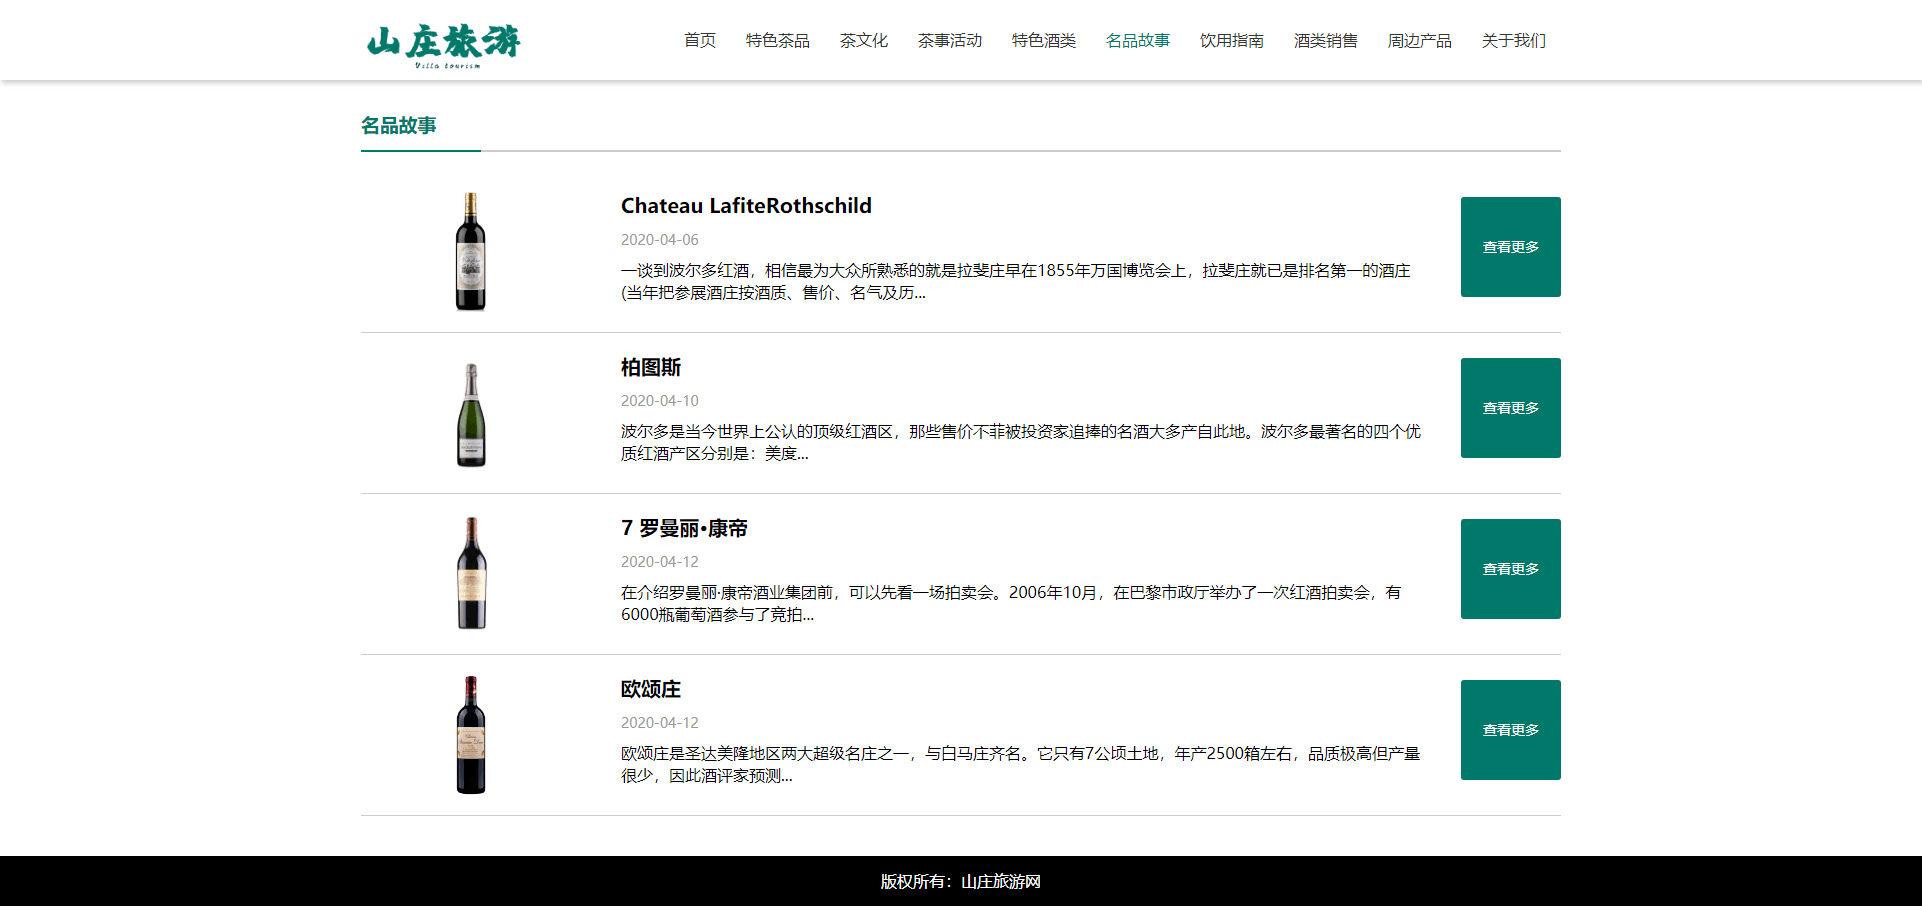Click 查看更多 for 罗曼丽·康帝
Screen dimensions: 1922x912
1511,569
